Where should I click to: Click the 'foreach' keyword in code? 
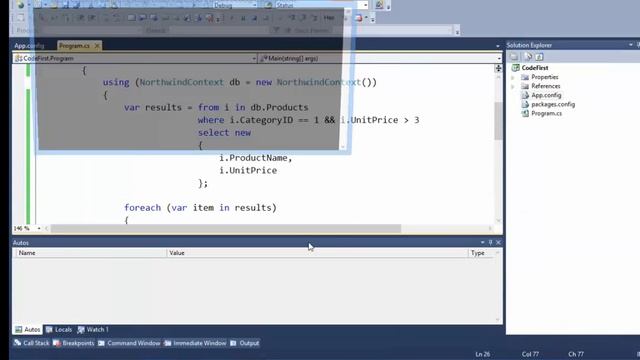[x=142, y=208]
